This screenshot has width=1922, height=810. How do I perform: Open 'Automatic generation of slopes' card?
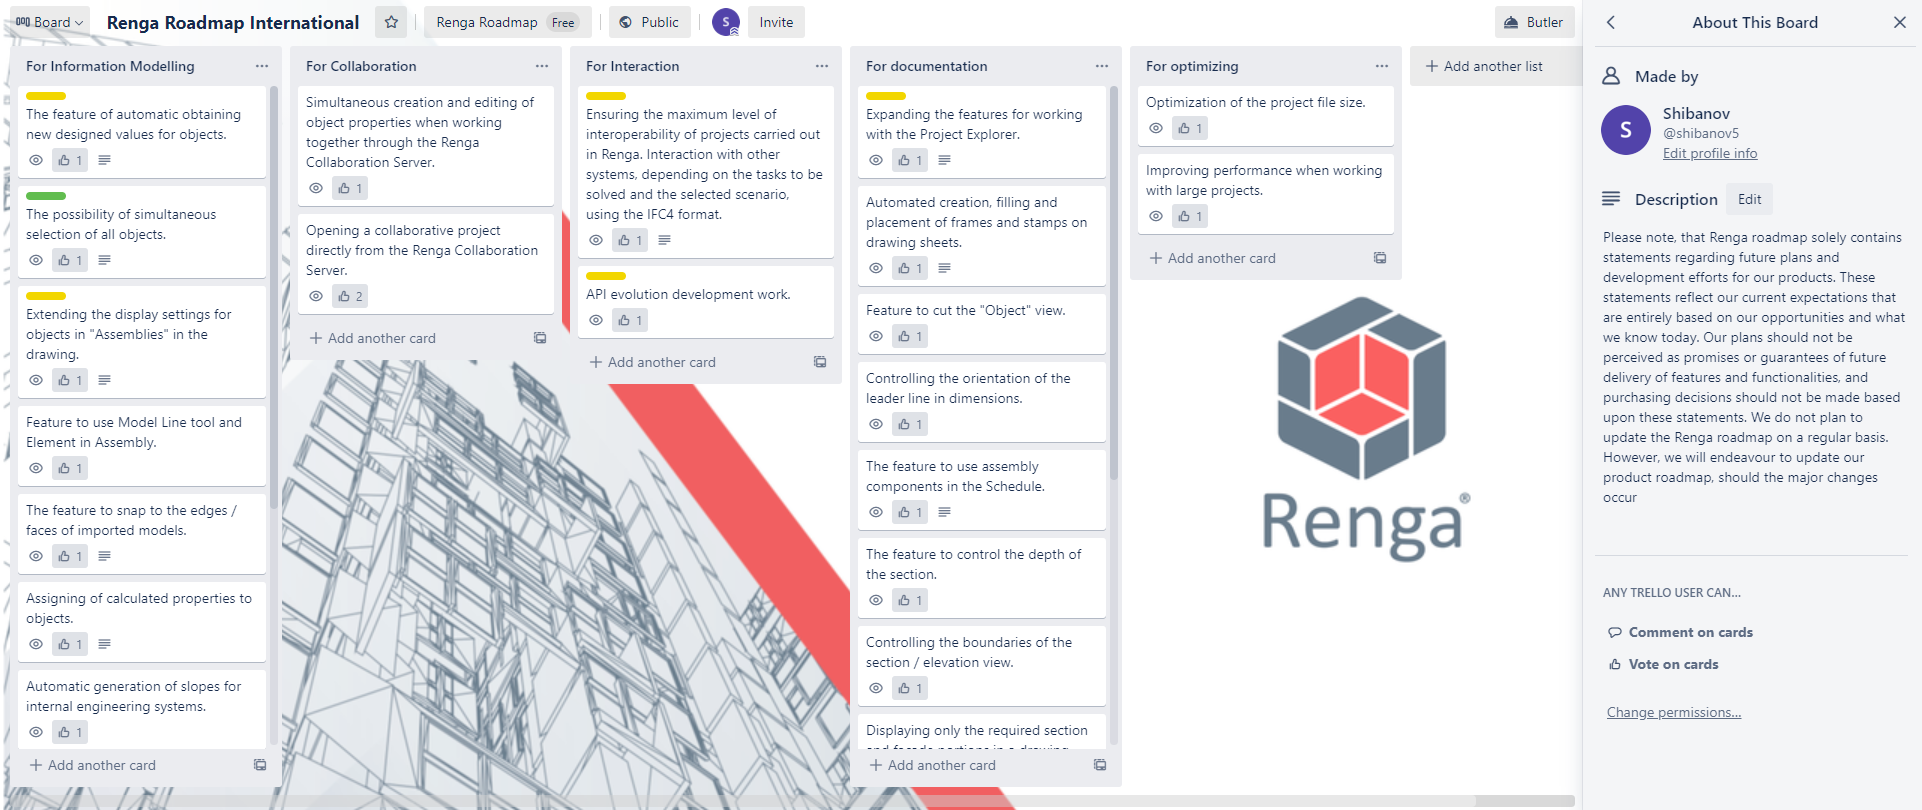(142, 709)
